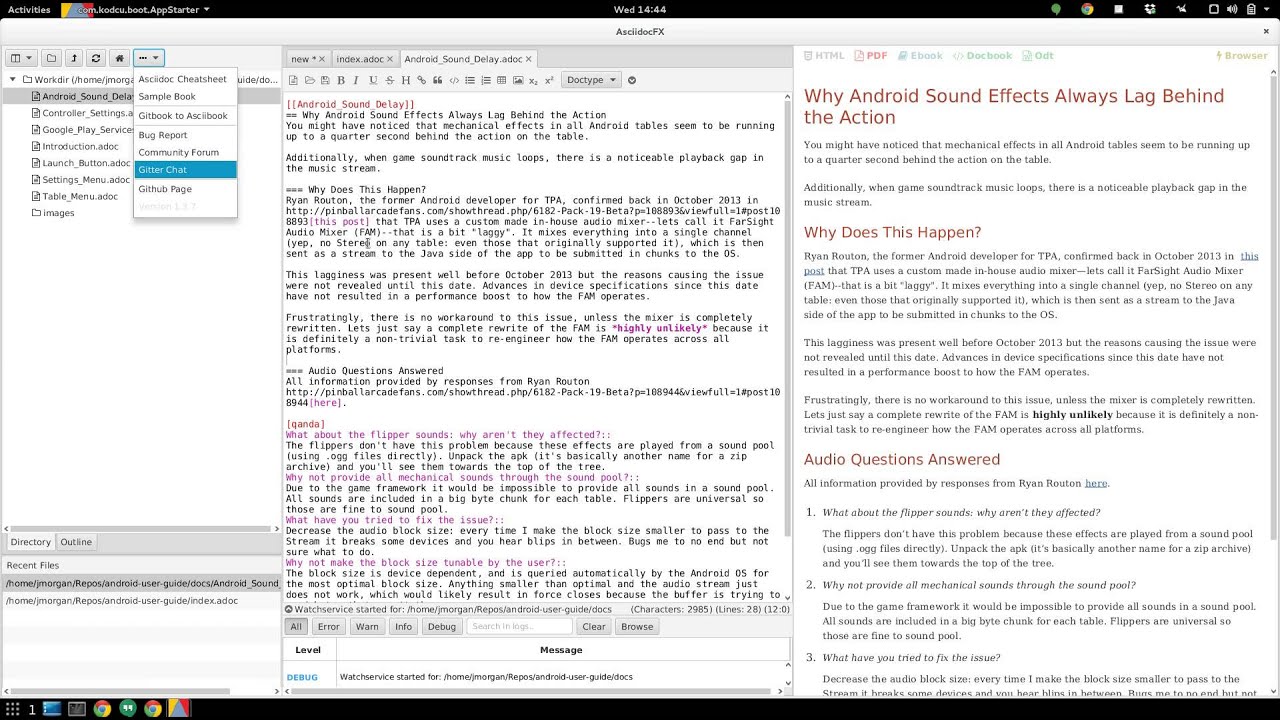This screenshot has width=1280, height=720.
Task: Insert a hyperlink with the link icon
Action: [421, 80]
